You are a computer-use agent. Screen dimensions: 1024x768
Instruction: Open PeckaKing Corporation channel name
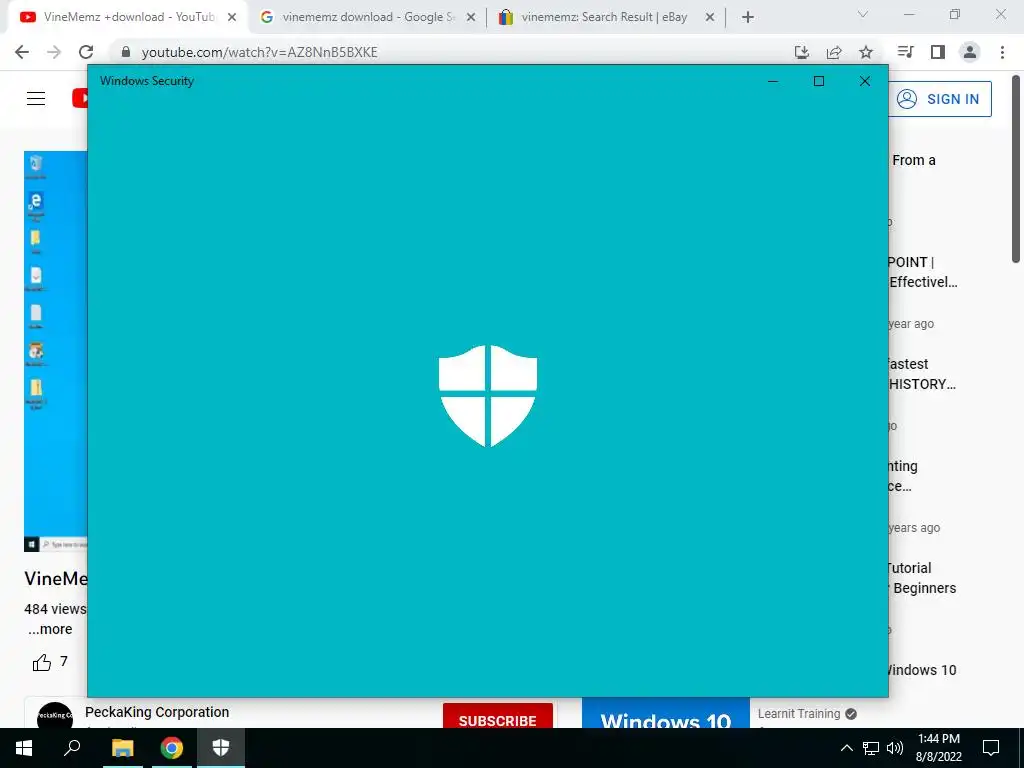(x=157, y=712)
